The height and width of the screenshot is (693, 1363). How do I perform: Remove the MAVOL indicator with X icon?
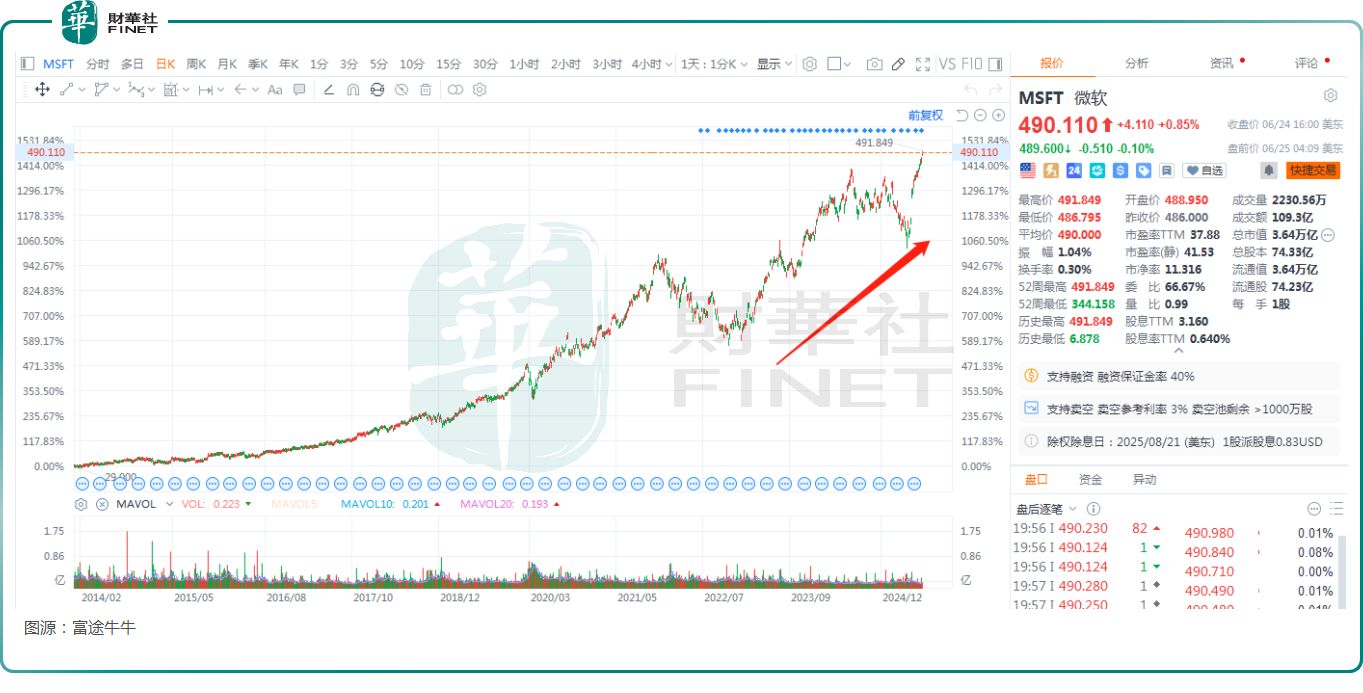click(102, 504)
